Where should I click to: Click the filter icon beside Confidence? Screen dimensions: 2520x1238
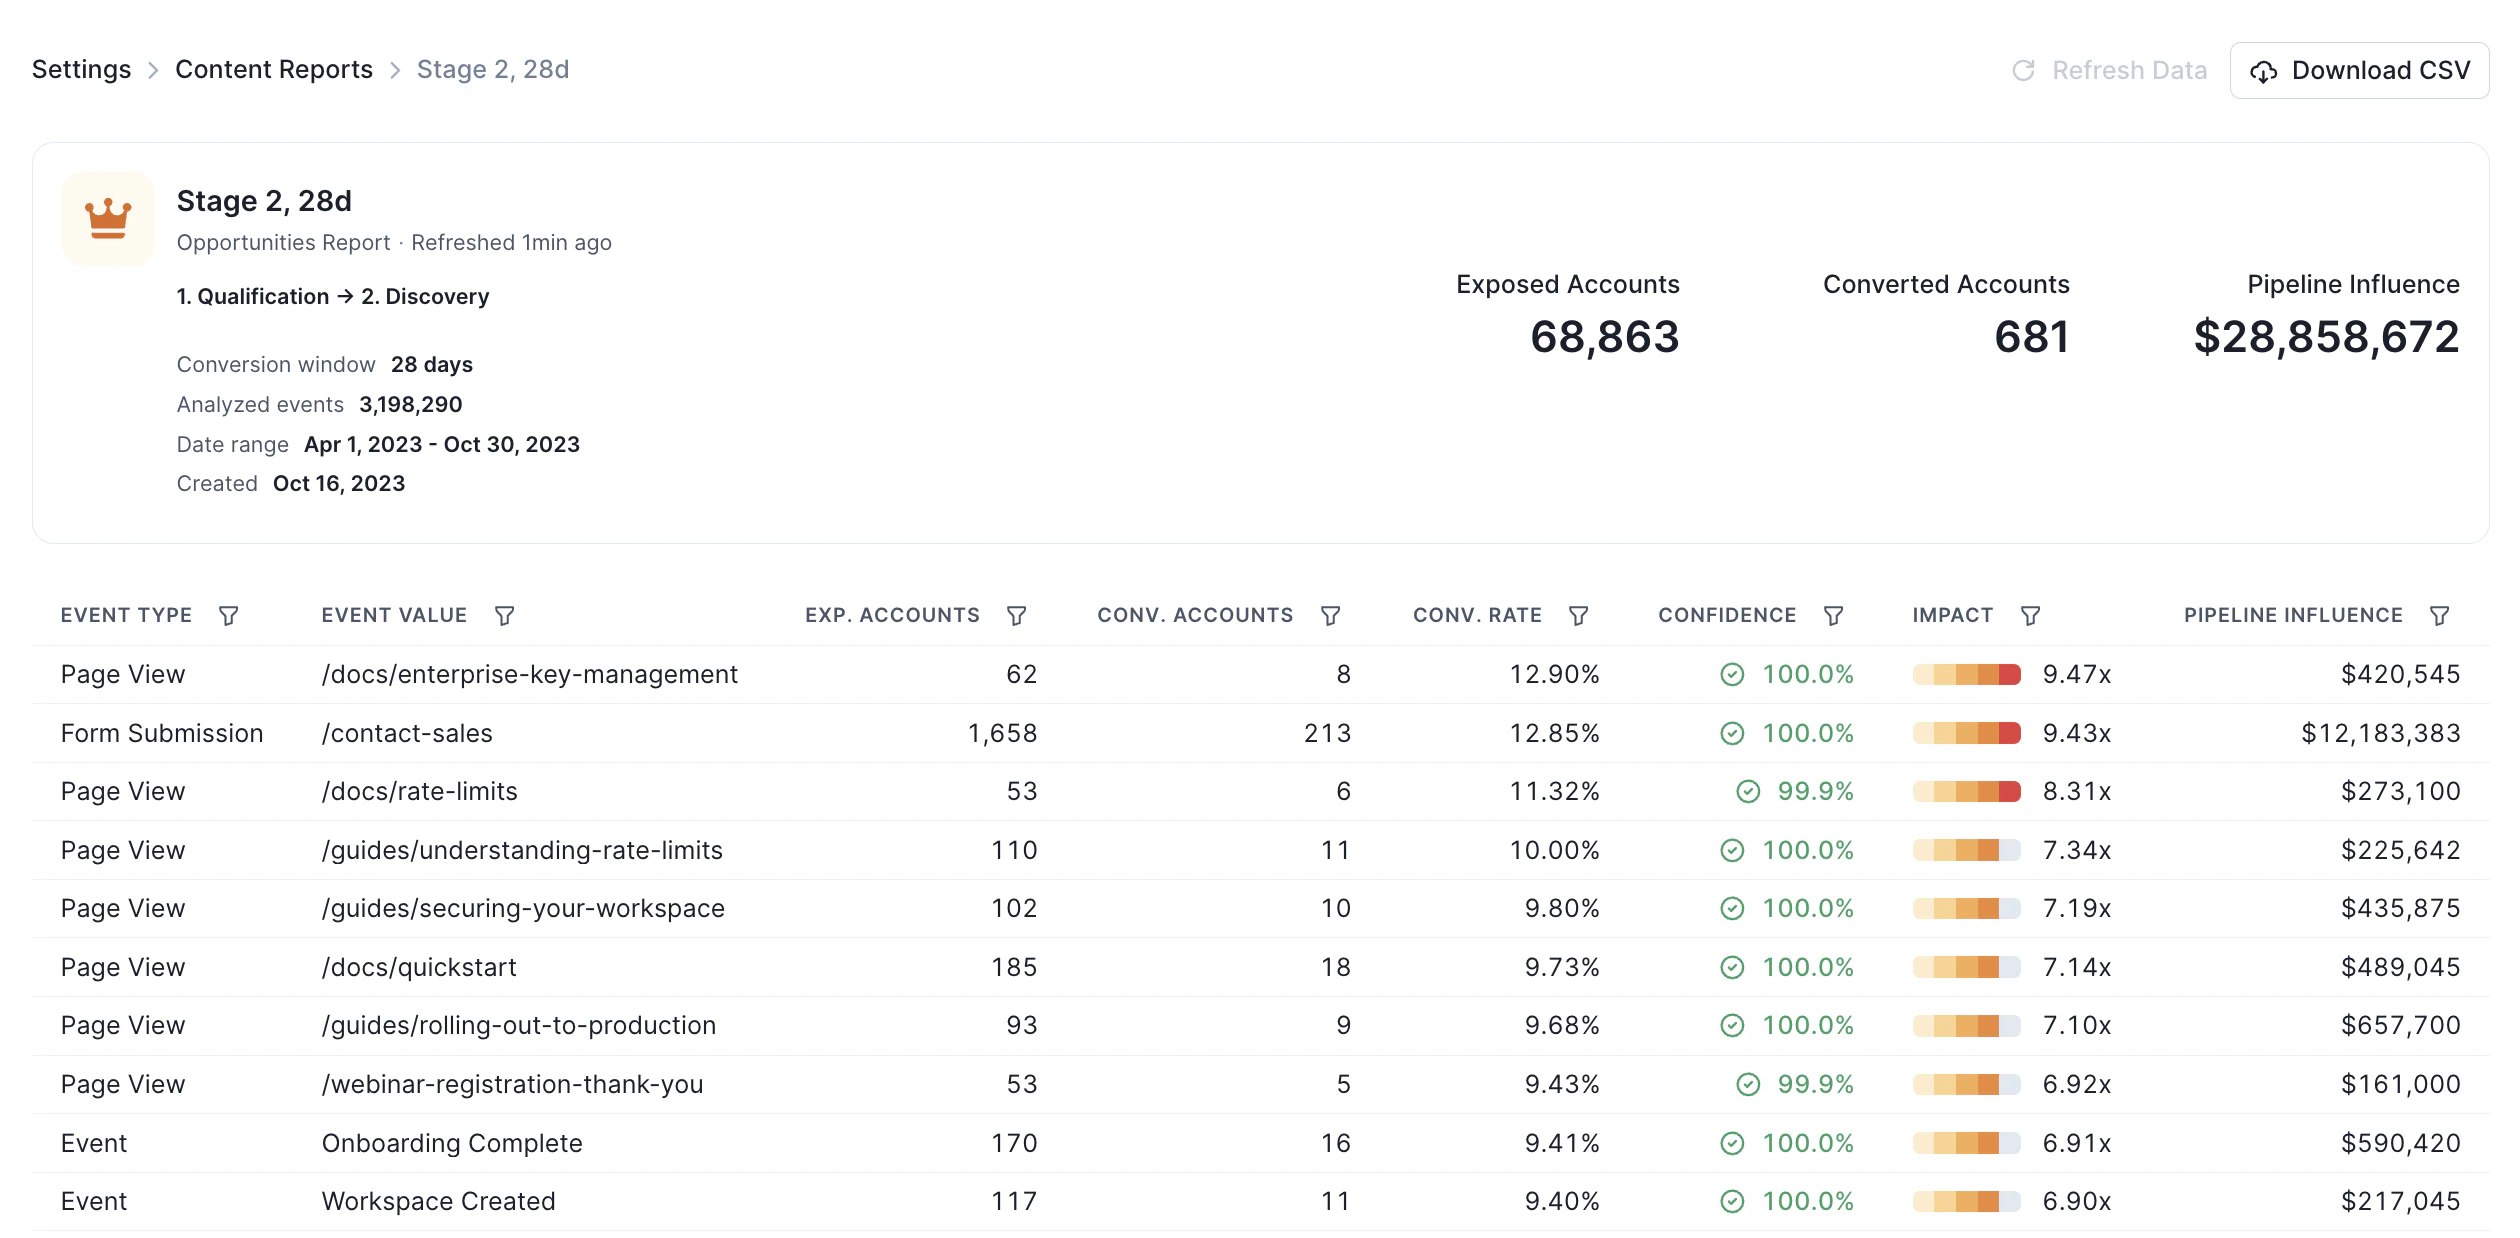pyautogui.click(x=1834, y=616)
